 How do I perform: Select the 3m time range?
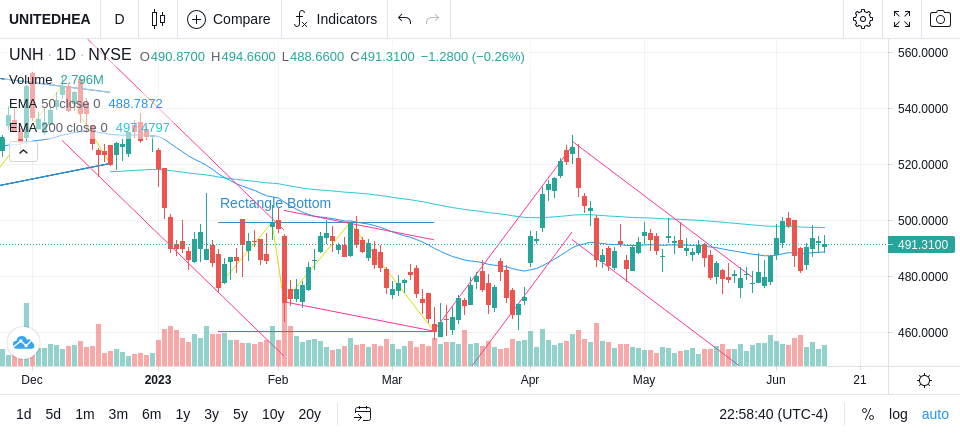(118, 415)
